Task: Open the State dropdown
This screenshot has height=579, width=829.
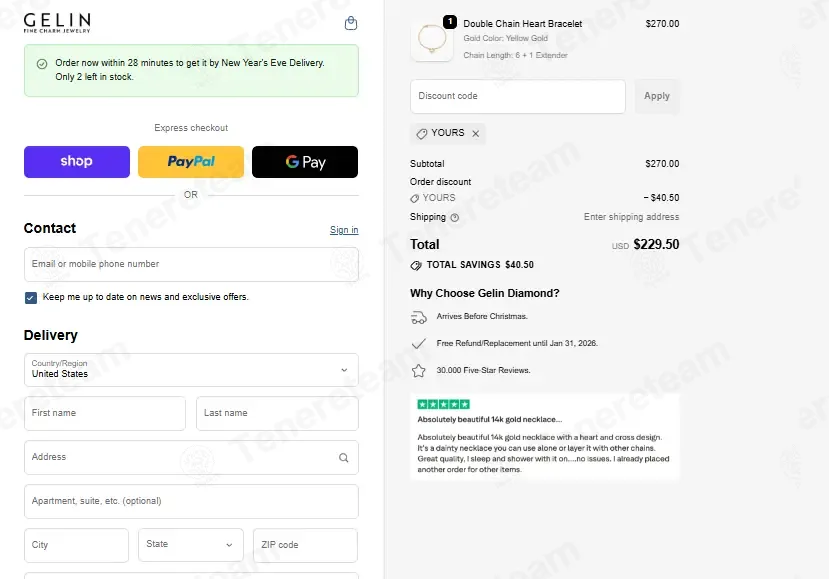Action: pyautogui.click(x=191, y=545)
